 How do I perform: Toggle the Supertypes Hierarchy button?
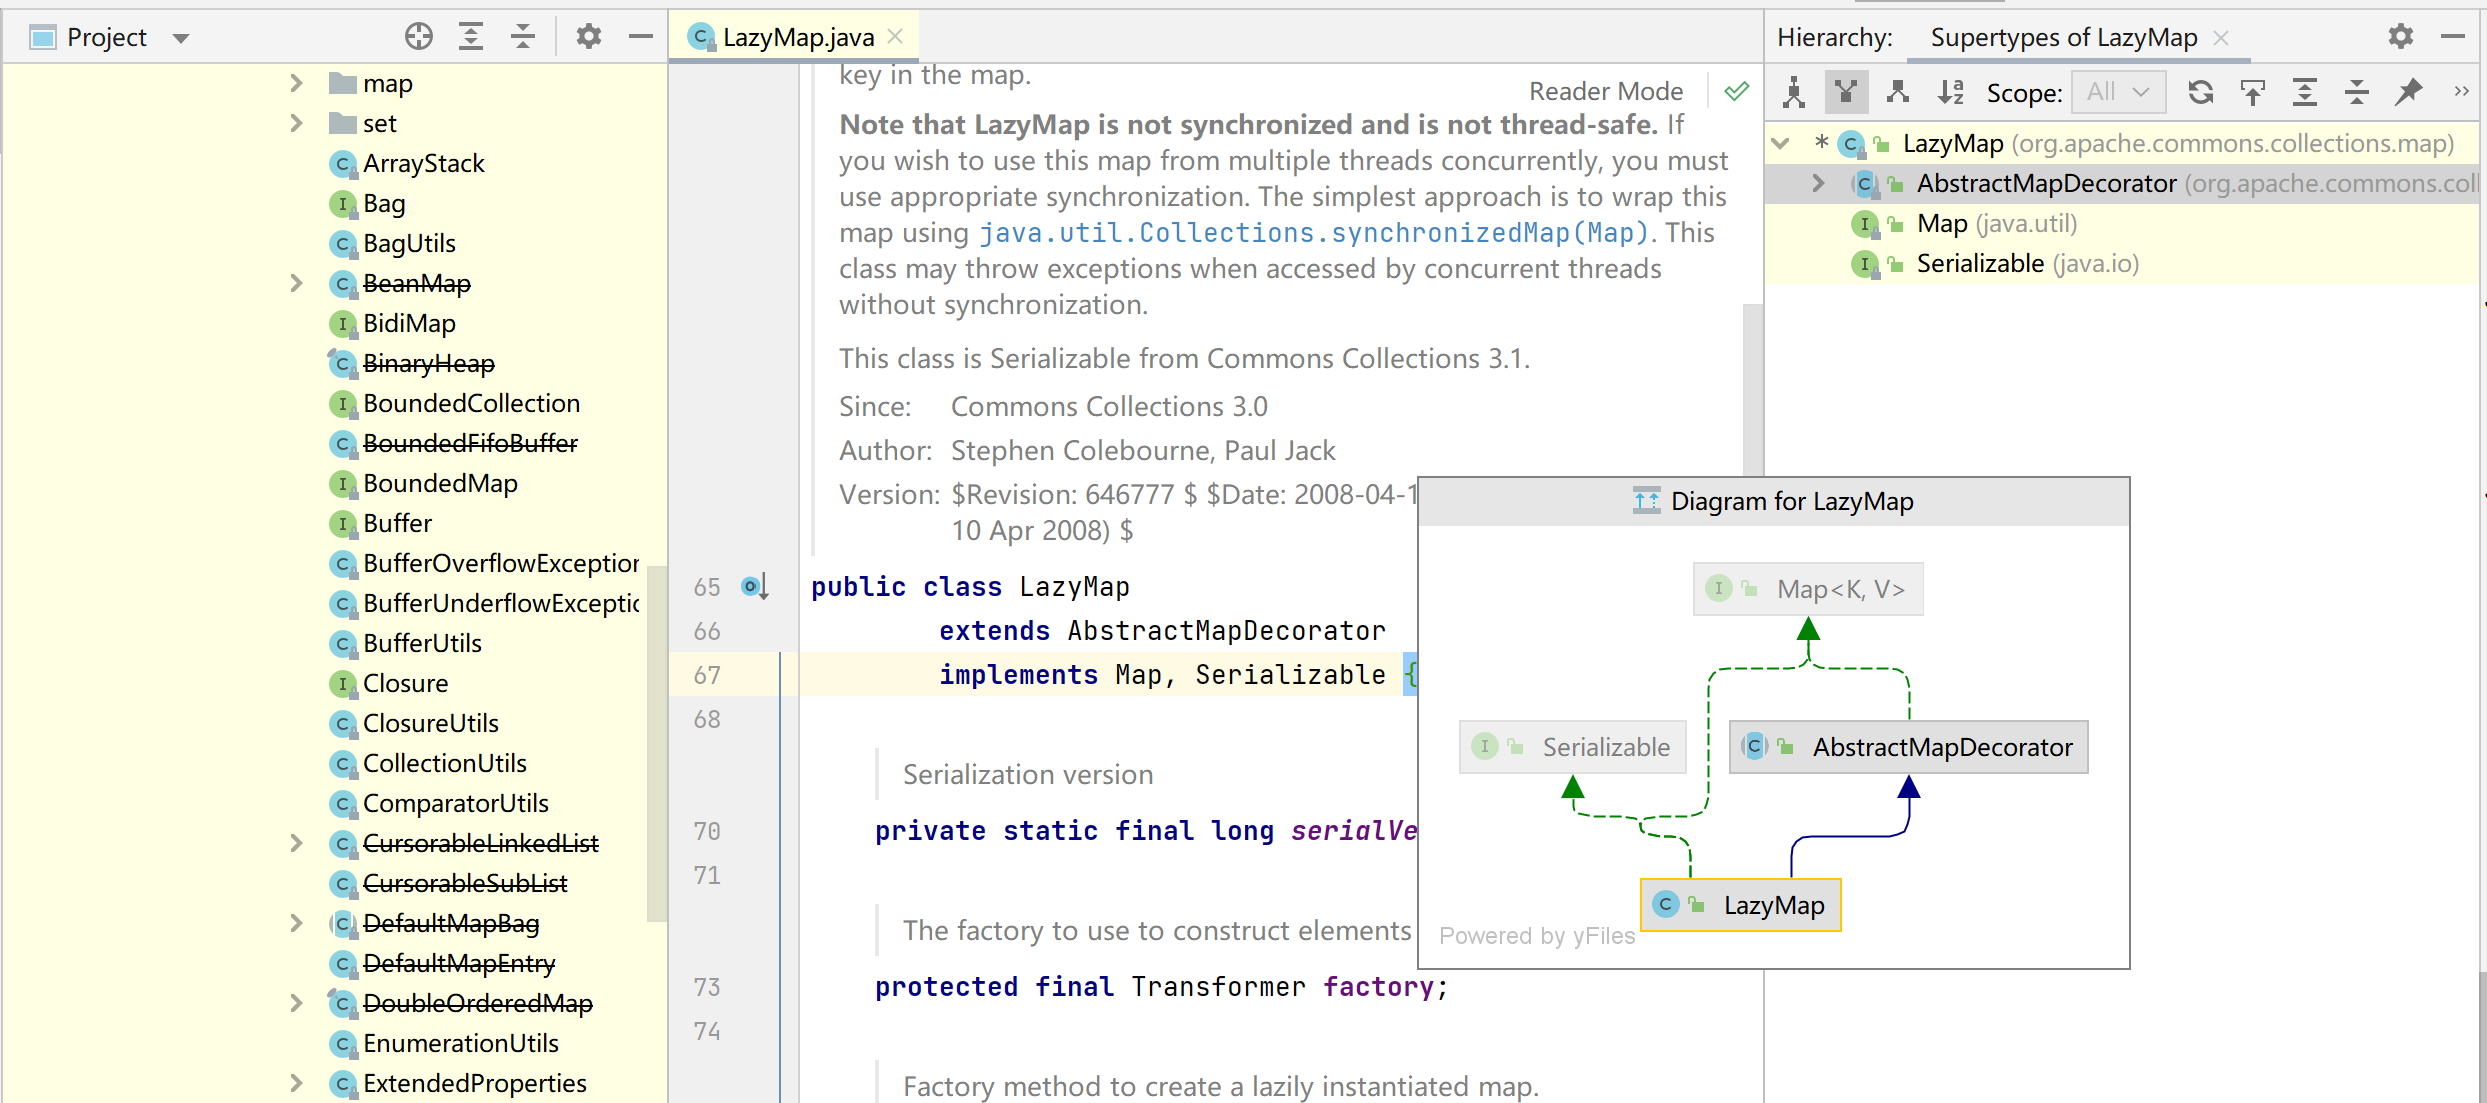tap(1846, 92)
